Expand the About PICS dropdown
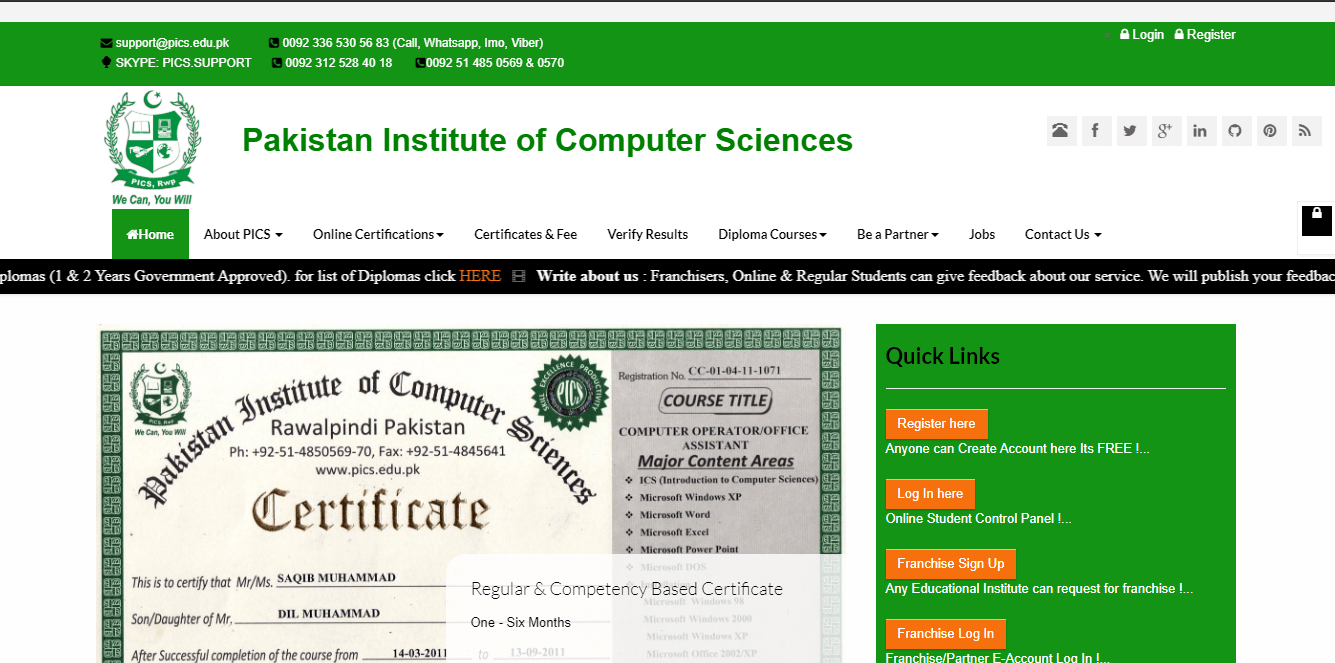Viewport: 1335px width, 663px height. click(x=242, y=234)
